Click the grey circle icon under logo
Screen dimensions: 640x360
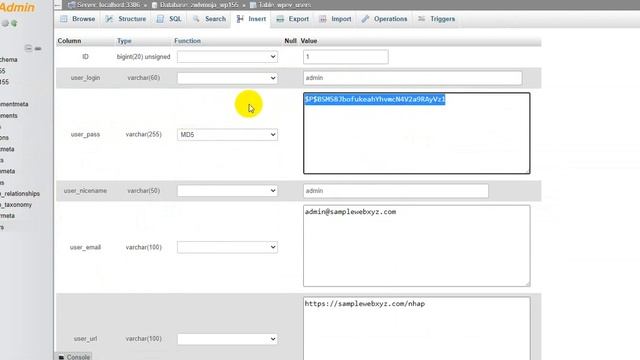(x=5, y=24)
